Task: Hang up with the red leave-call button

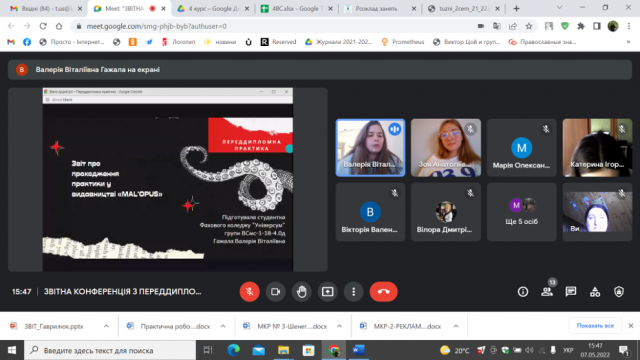Action: pos(383,291)
